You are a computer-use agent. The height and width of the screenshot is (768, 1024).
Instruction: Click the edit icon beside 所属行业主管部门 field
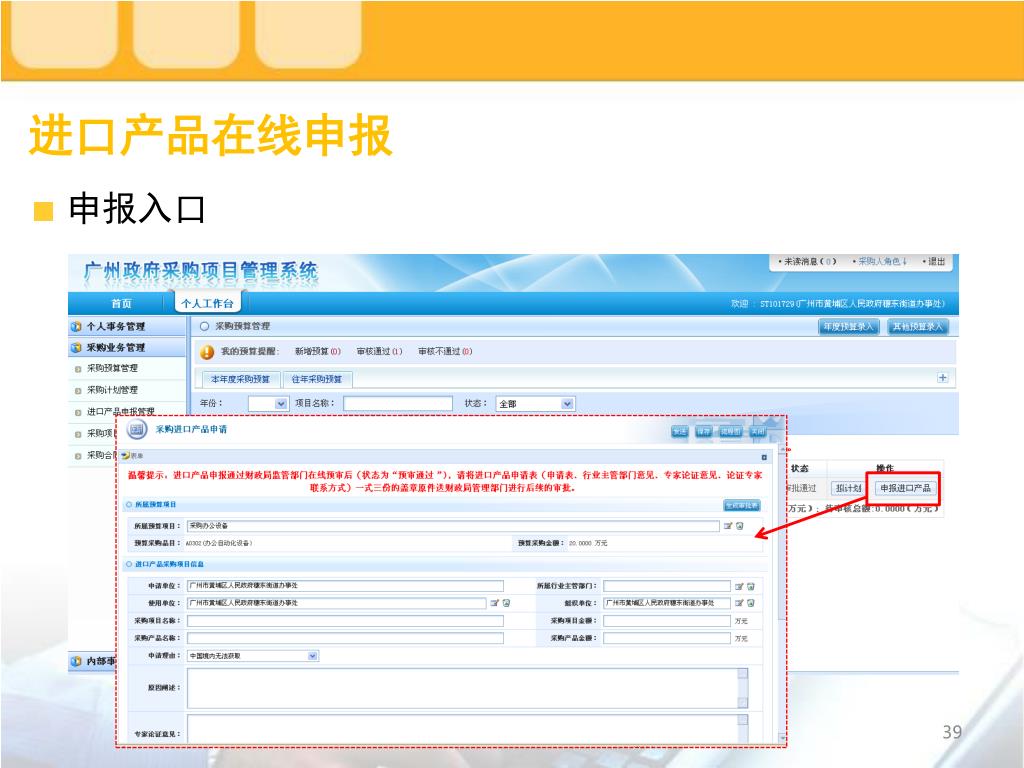[x=739, y=586]
